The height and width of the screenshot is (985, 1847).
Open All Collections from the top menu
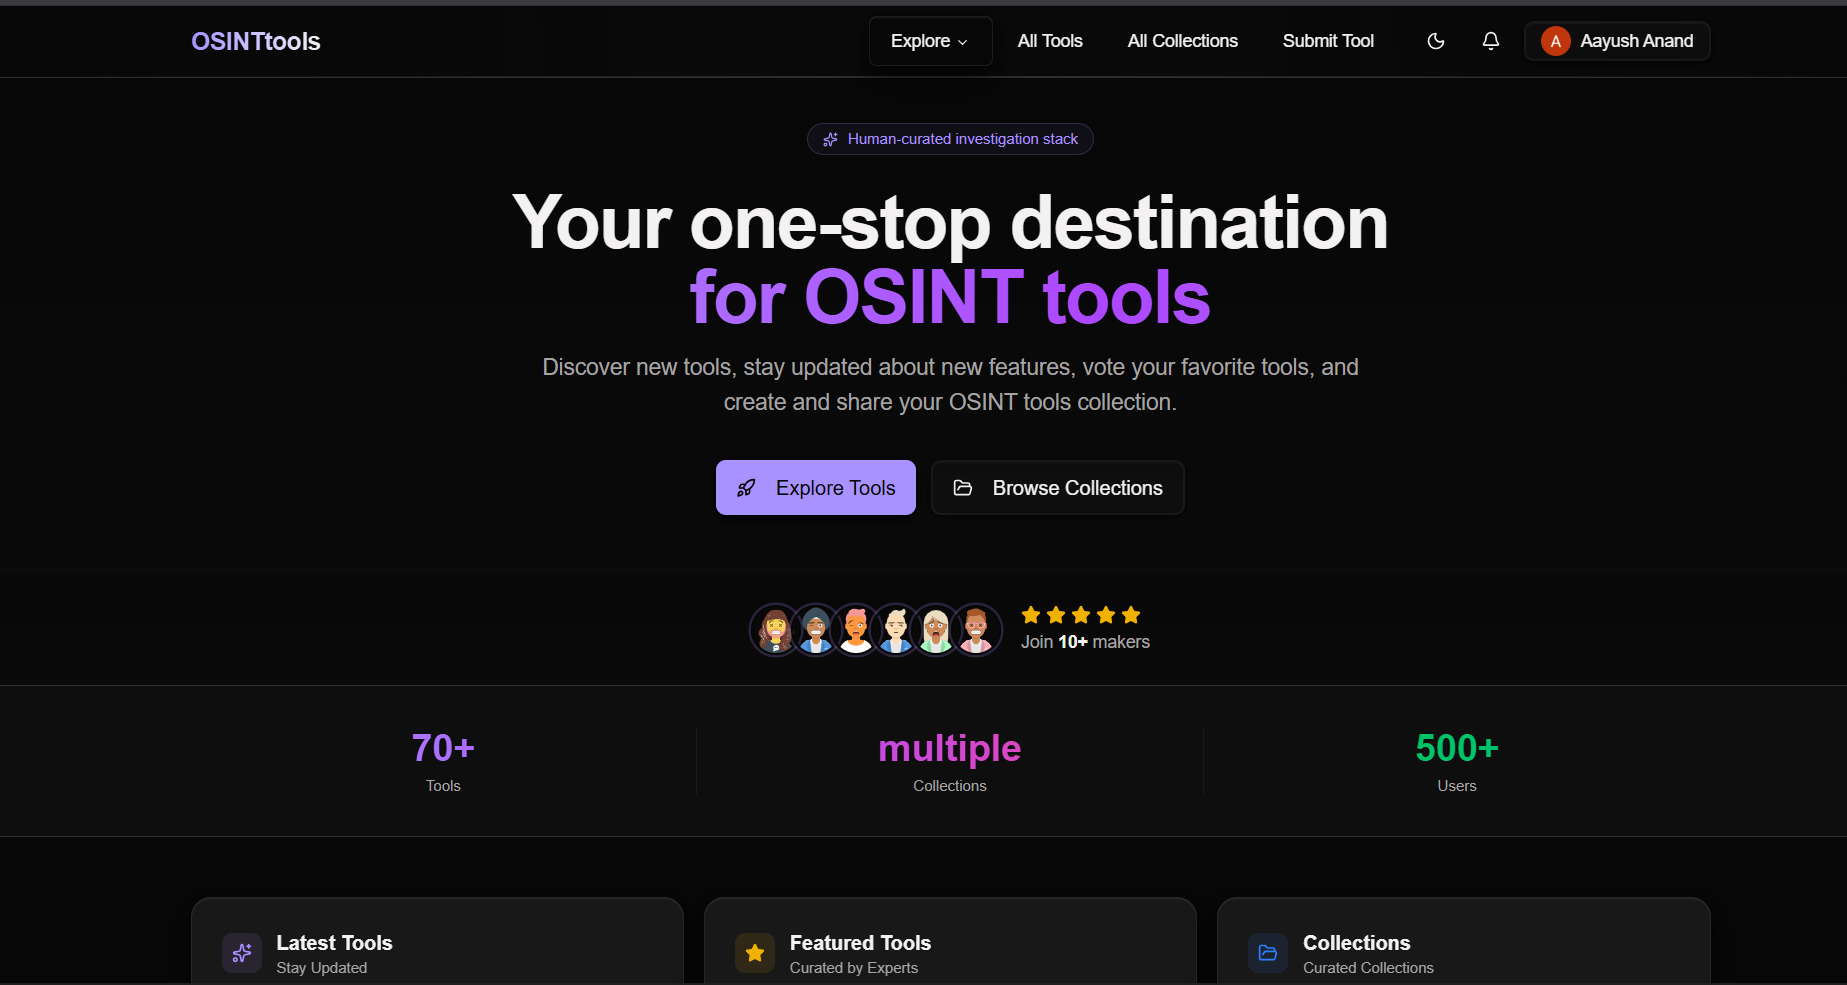(1182, 41)
